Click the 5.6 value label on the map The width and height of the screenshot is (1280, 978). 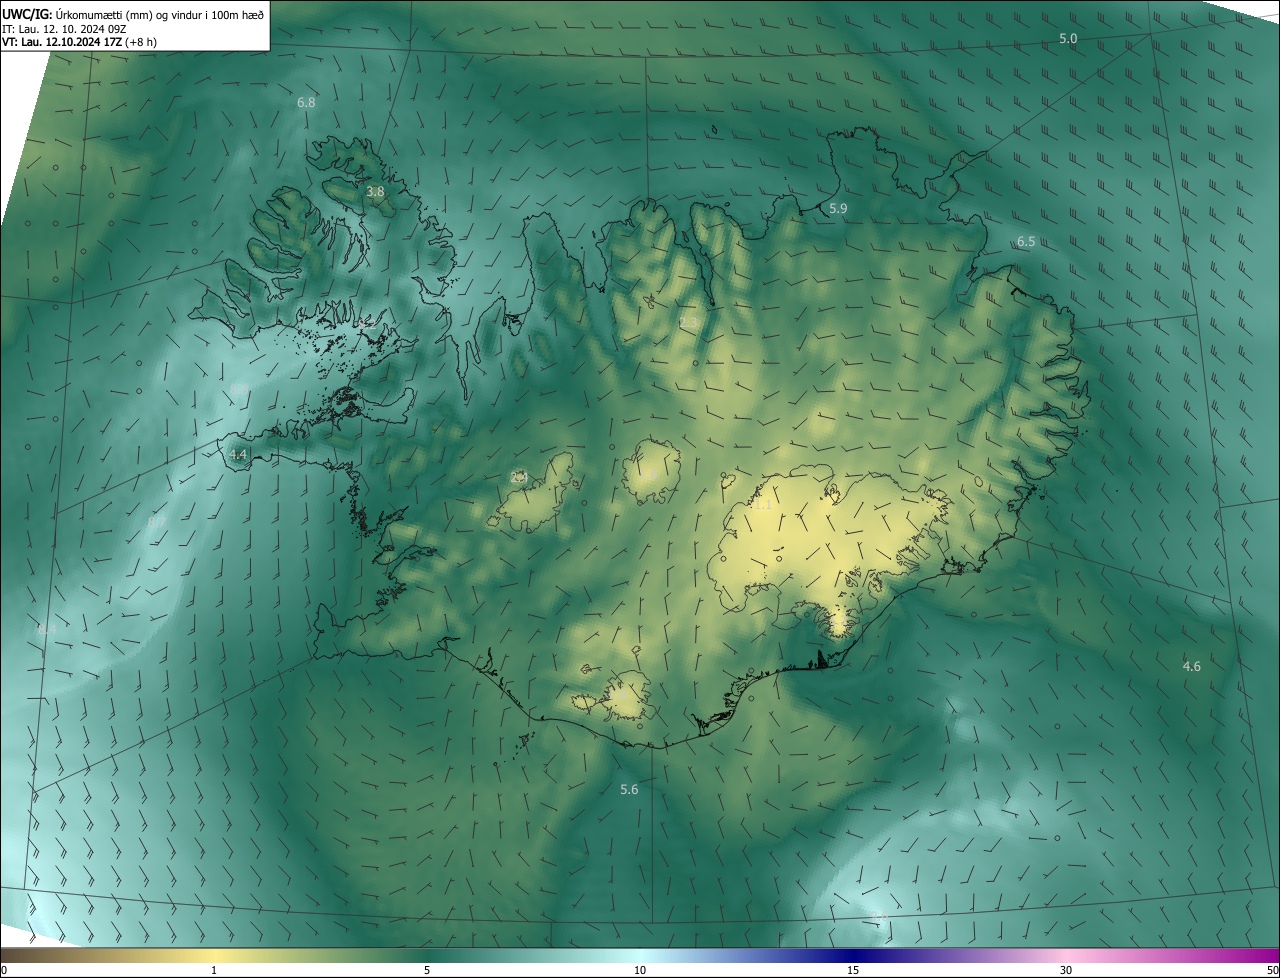click(629, 789)
